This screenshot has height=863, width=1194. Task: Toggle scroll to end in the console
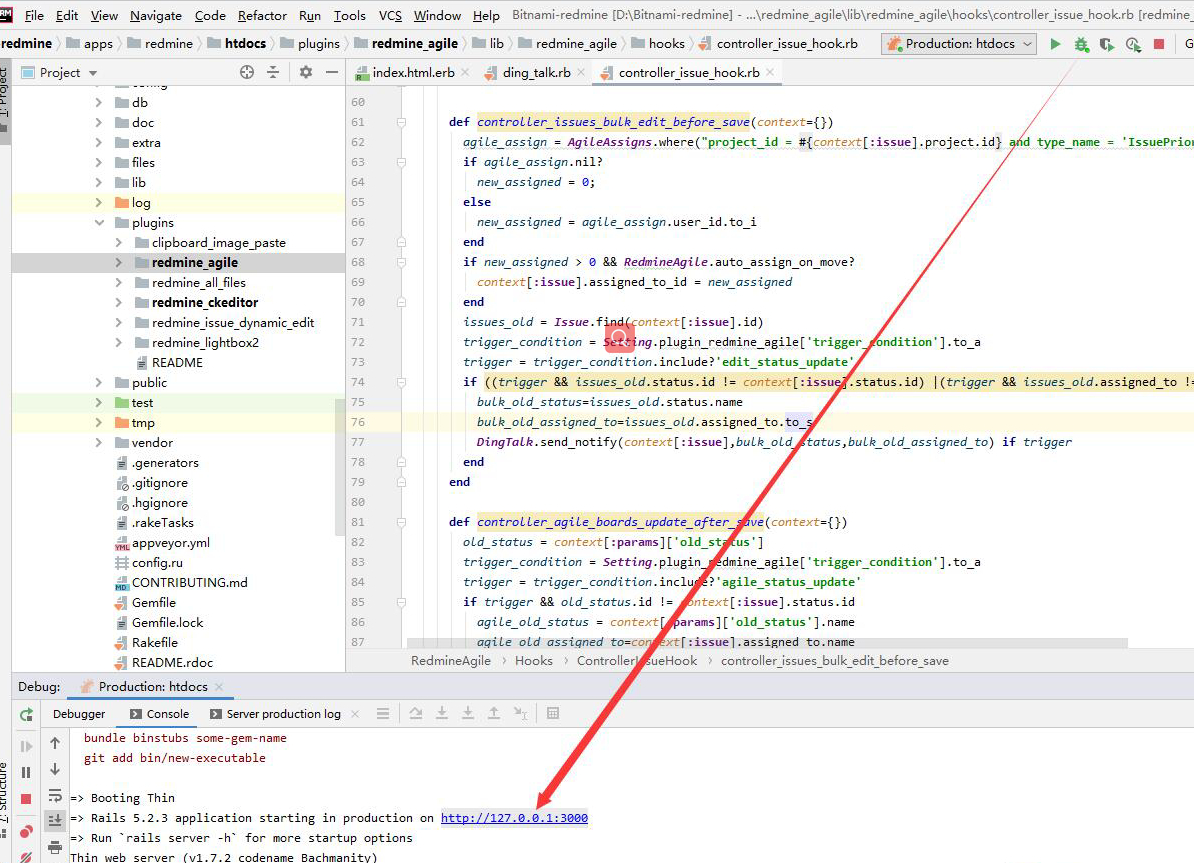[55, 820]
